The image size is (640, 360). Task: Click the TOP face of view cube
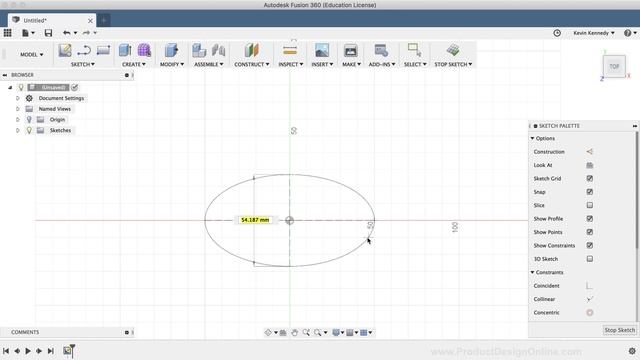(x=614, y=67)
